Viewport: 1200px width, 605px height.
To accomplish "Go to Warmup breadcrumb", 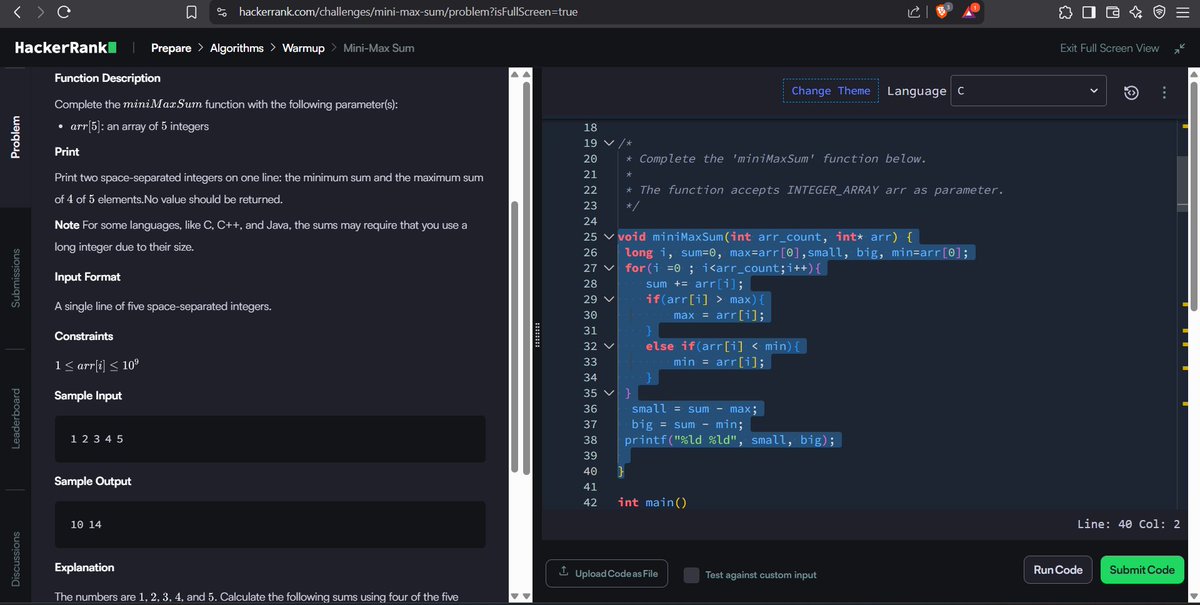I will pos(303,48).
